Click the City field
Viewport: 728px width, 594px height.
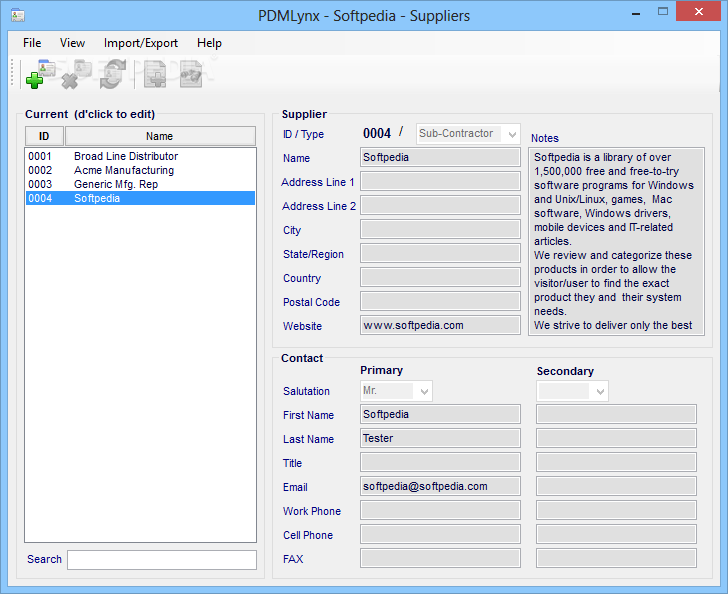pos(440,229)
